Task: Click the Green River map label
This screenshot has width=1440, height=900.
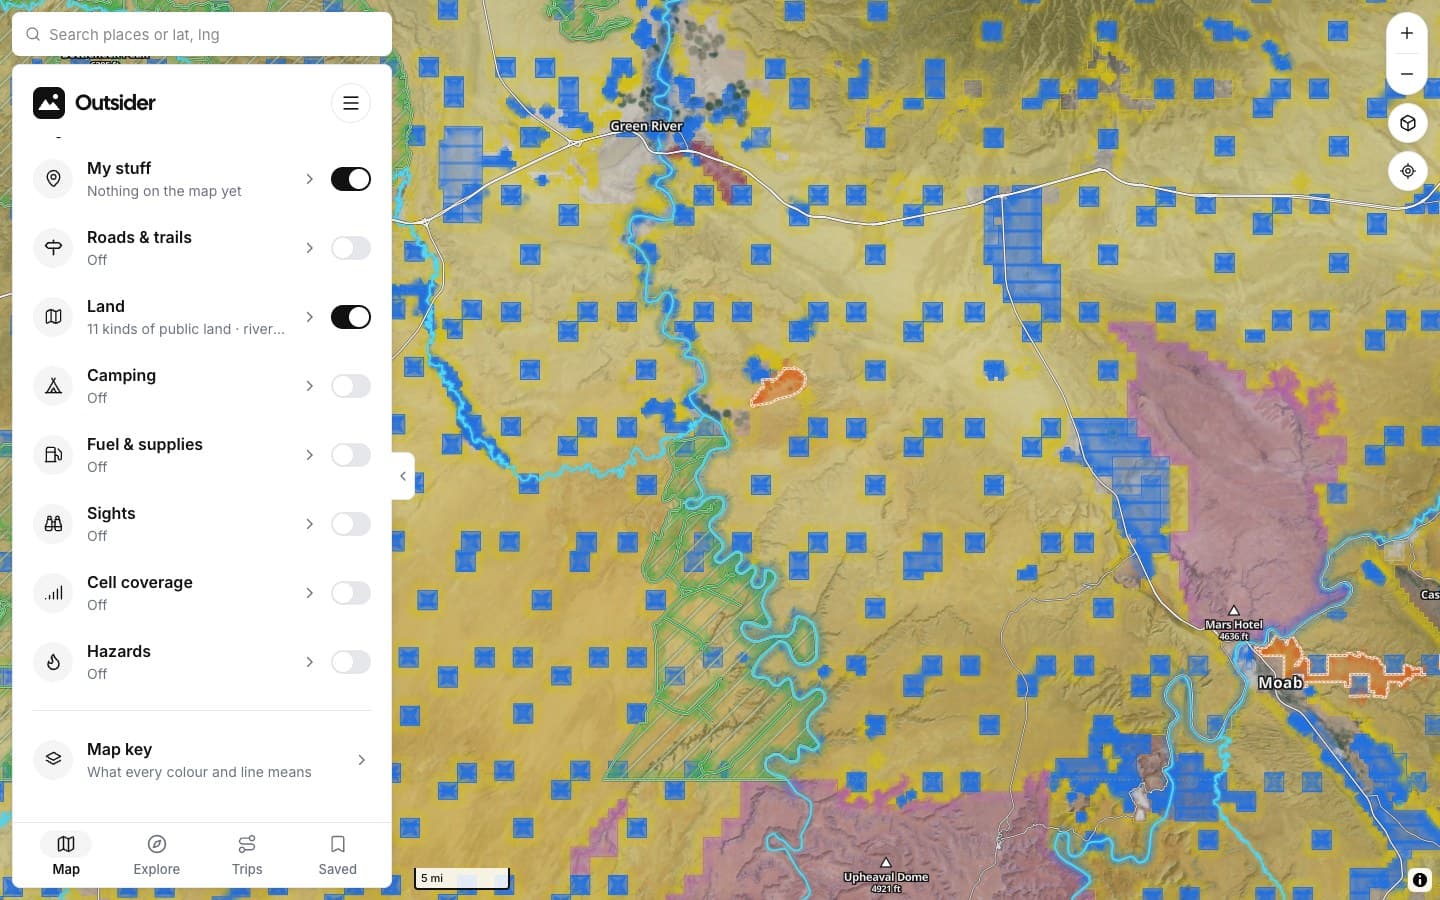Action: 646,126
